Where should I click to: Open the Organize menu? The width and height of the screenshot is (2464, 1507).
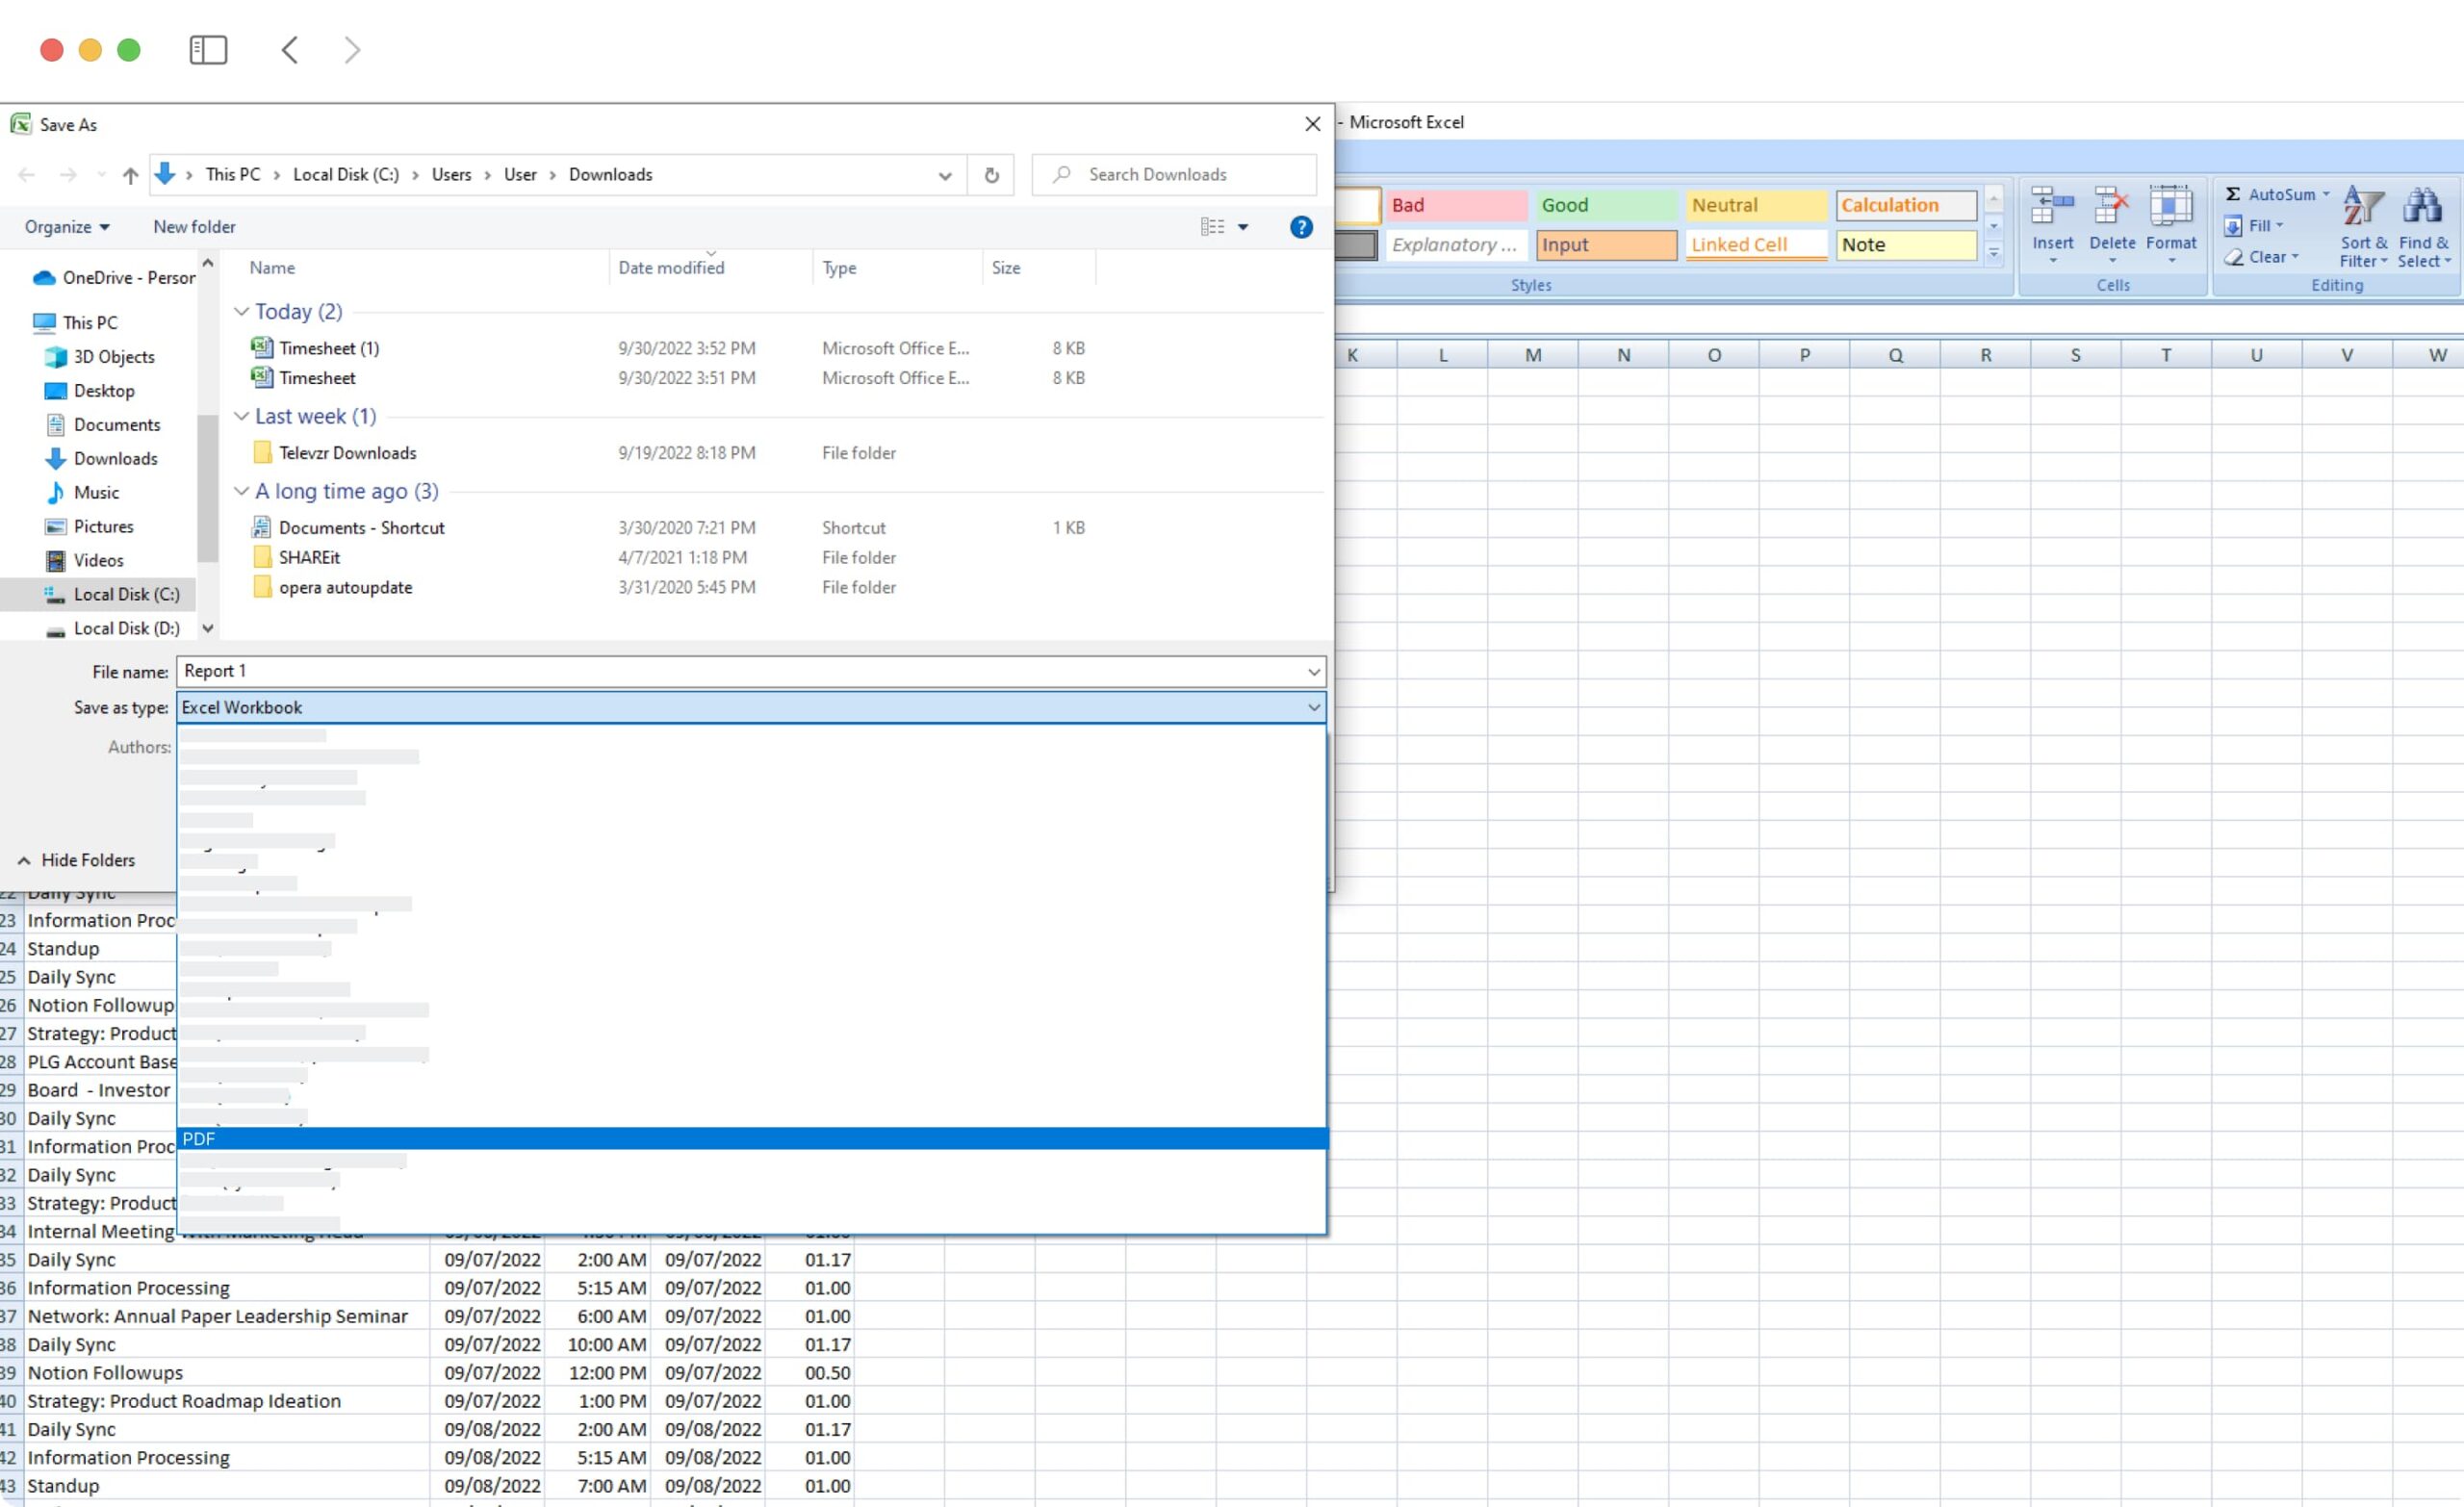point(67,227)
